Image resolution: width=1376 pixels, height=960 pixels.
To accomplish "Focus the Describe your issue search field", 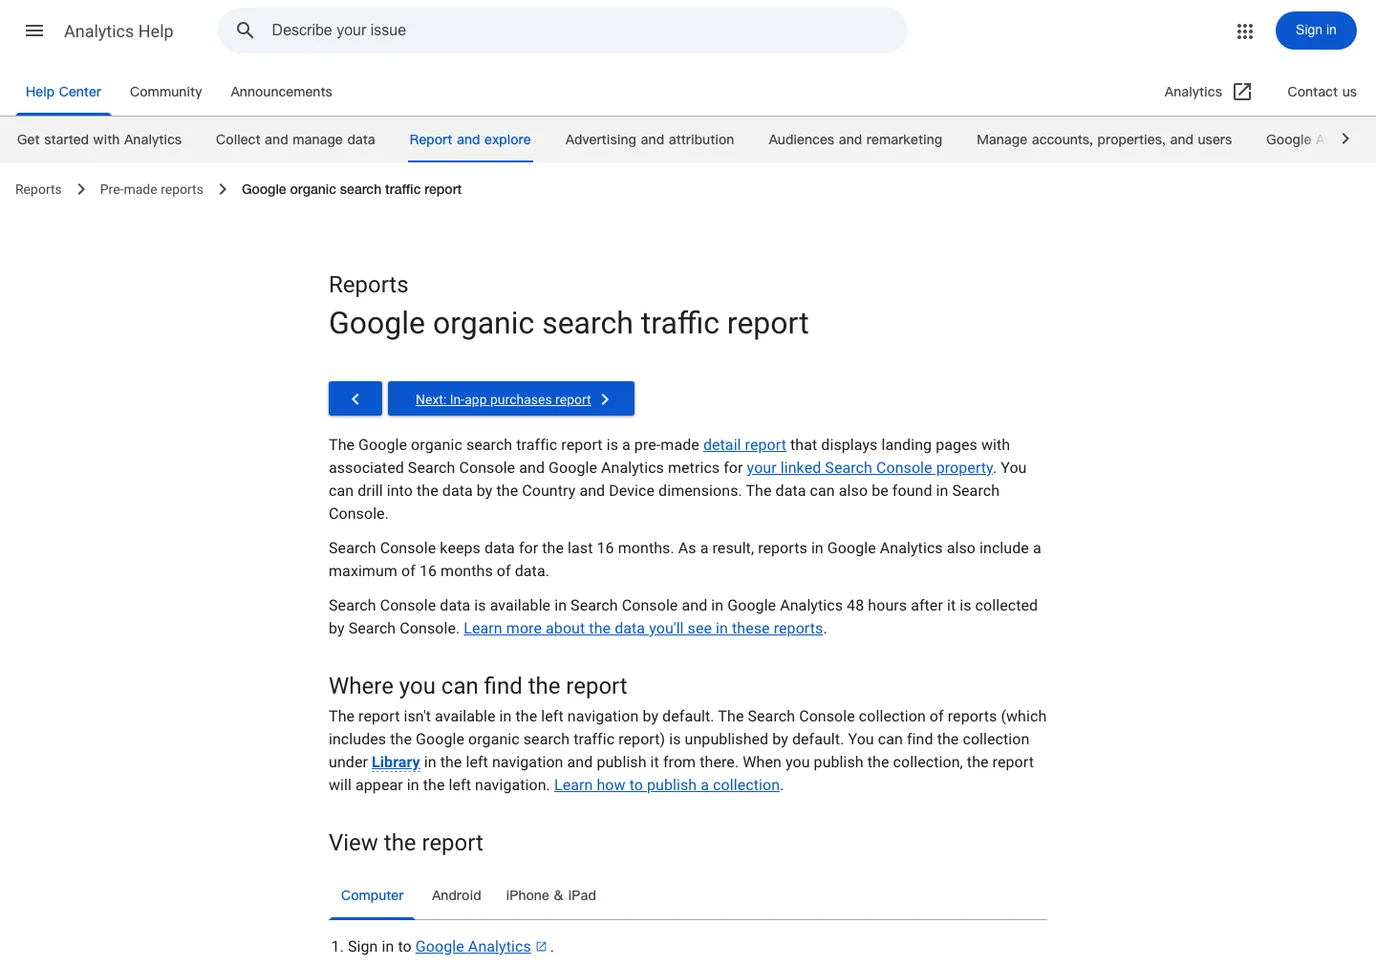I will coord(563,31).
